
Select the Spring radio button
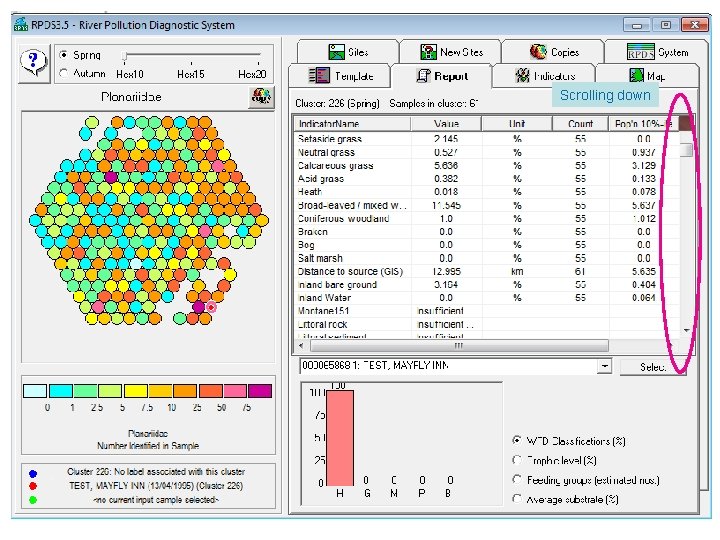coord(64,55)
